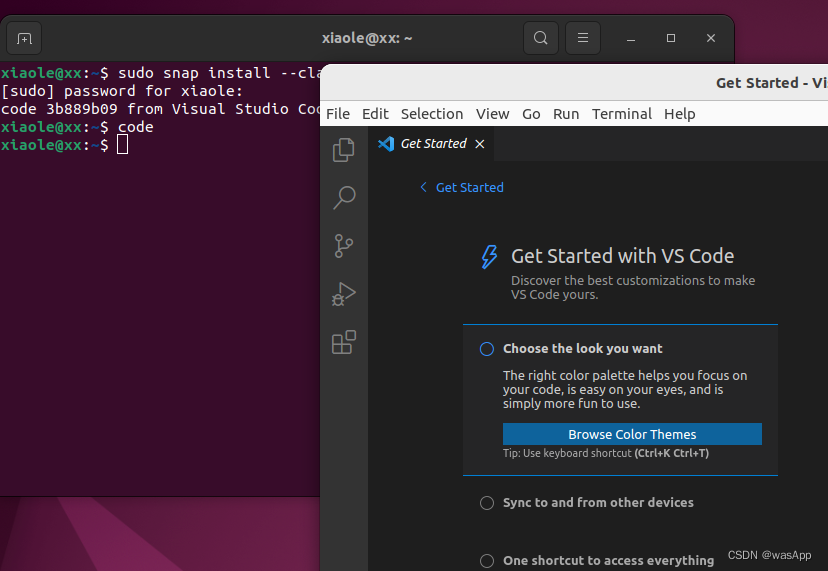Click the color palette description paragraph

[x=625, y=389]
